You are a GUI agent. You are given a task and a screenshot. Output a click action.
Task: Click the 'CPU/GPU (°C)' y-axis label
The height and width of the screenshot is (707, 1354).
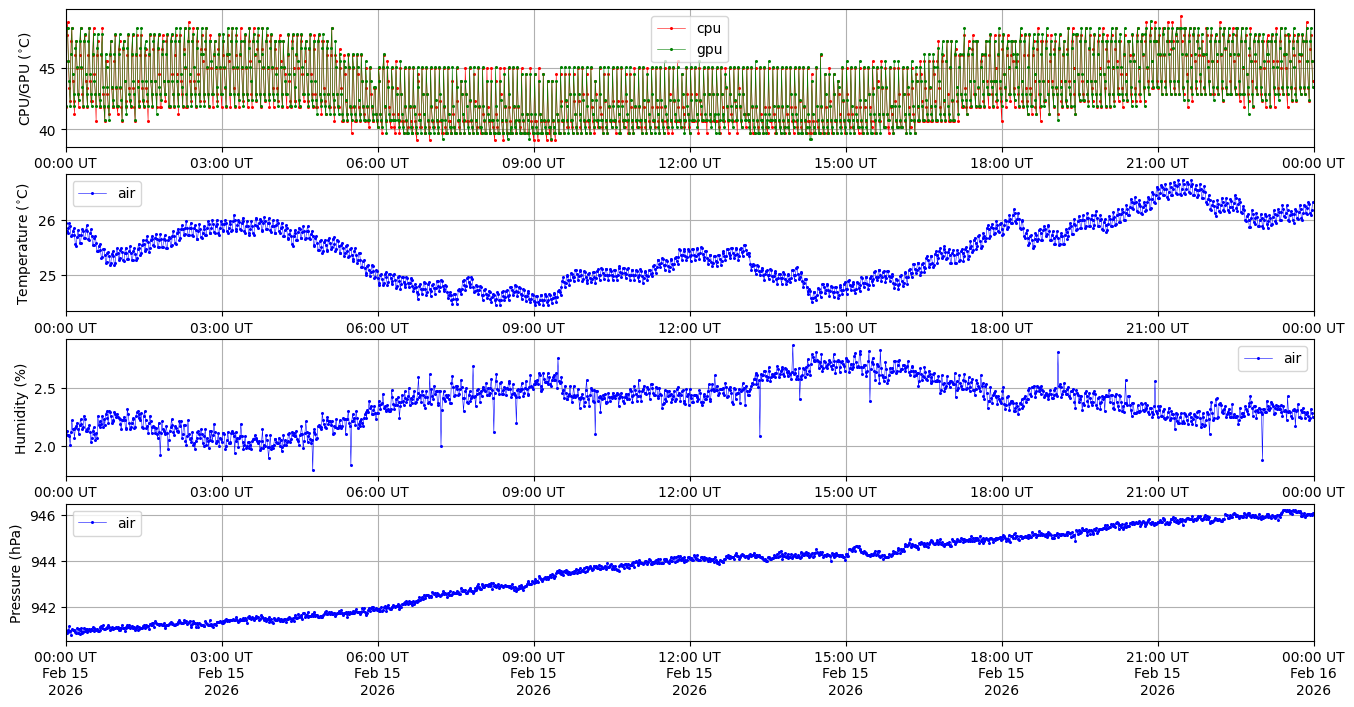point(24,79)
